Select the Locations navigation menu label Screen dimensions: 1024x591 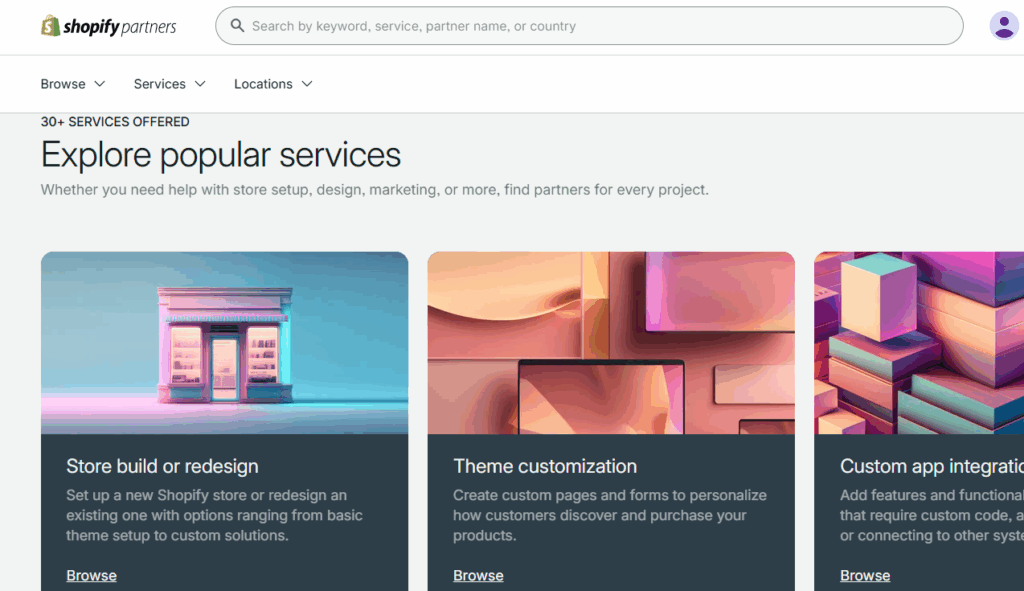(x=263, y=84)
